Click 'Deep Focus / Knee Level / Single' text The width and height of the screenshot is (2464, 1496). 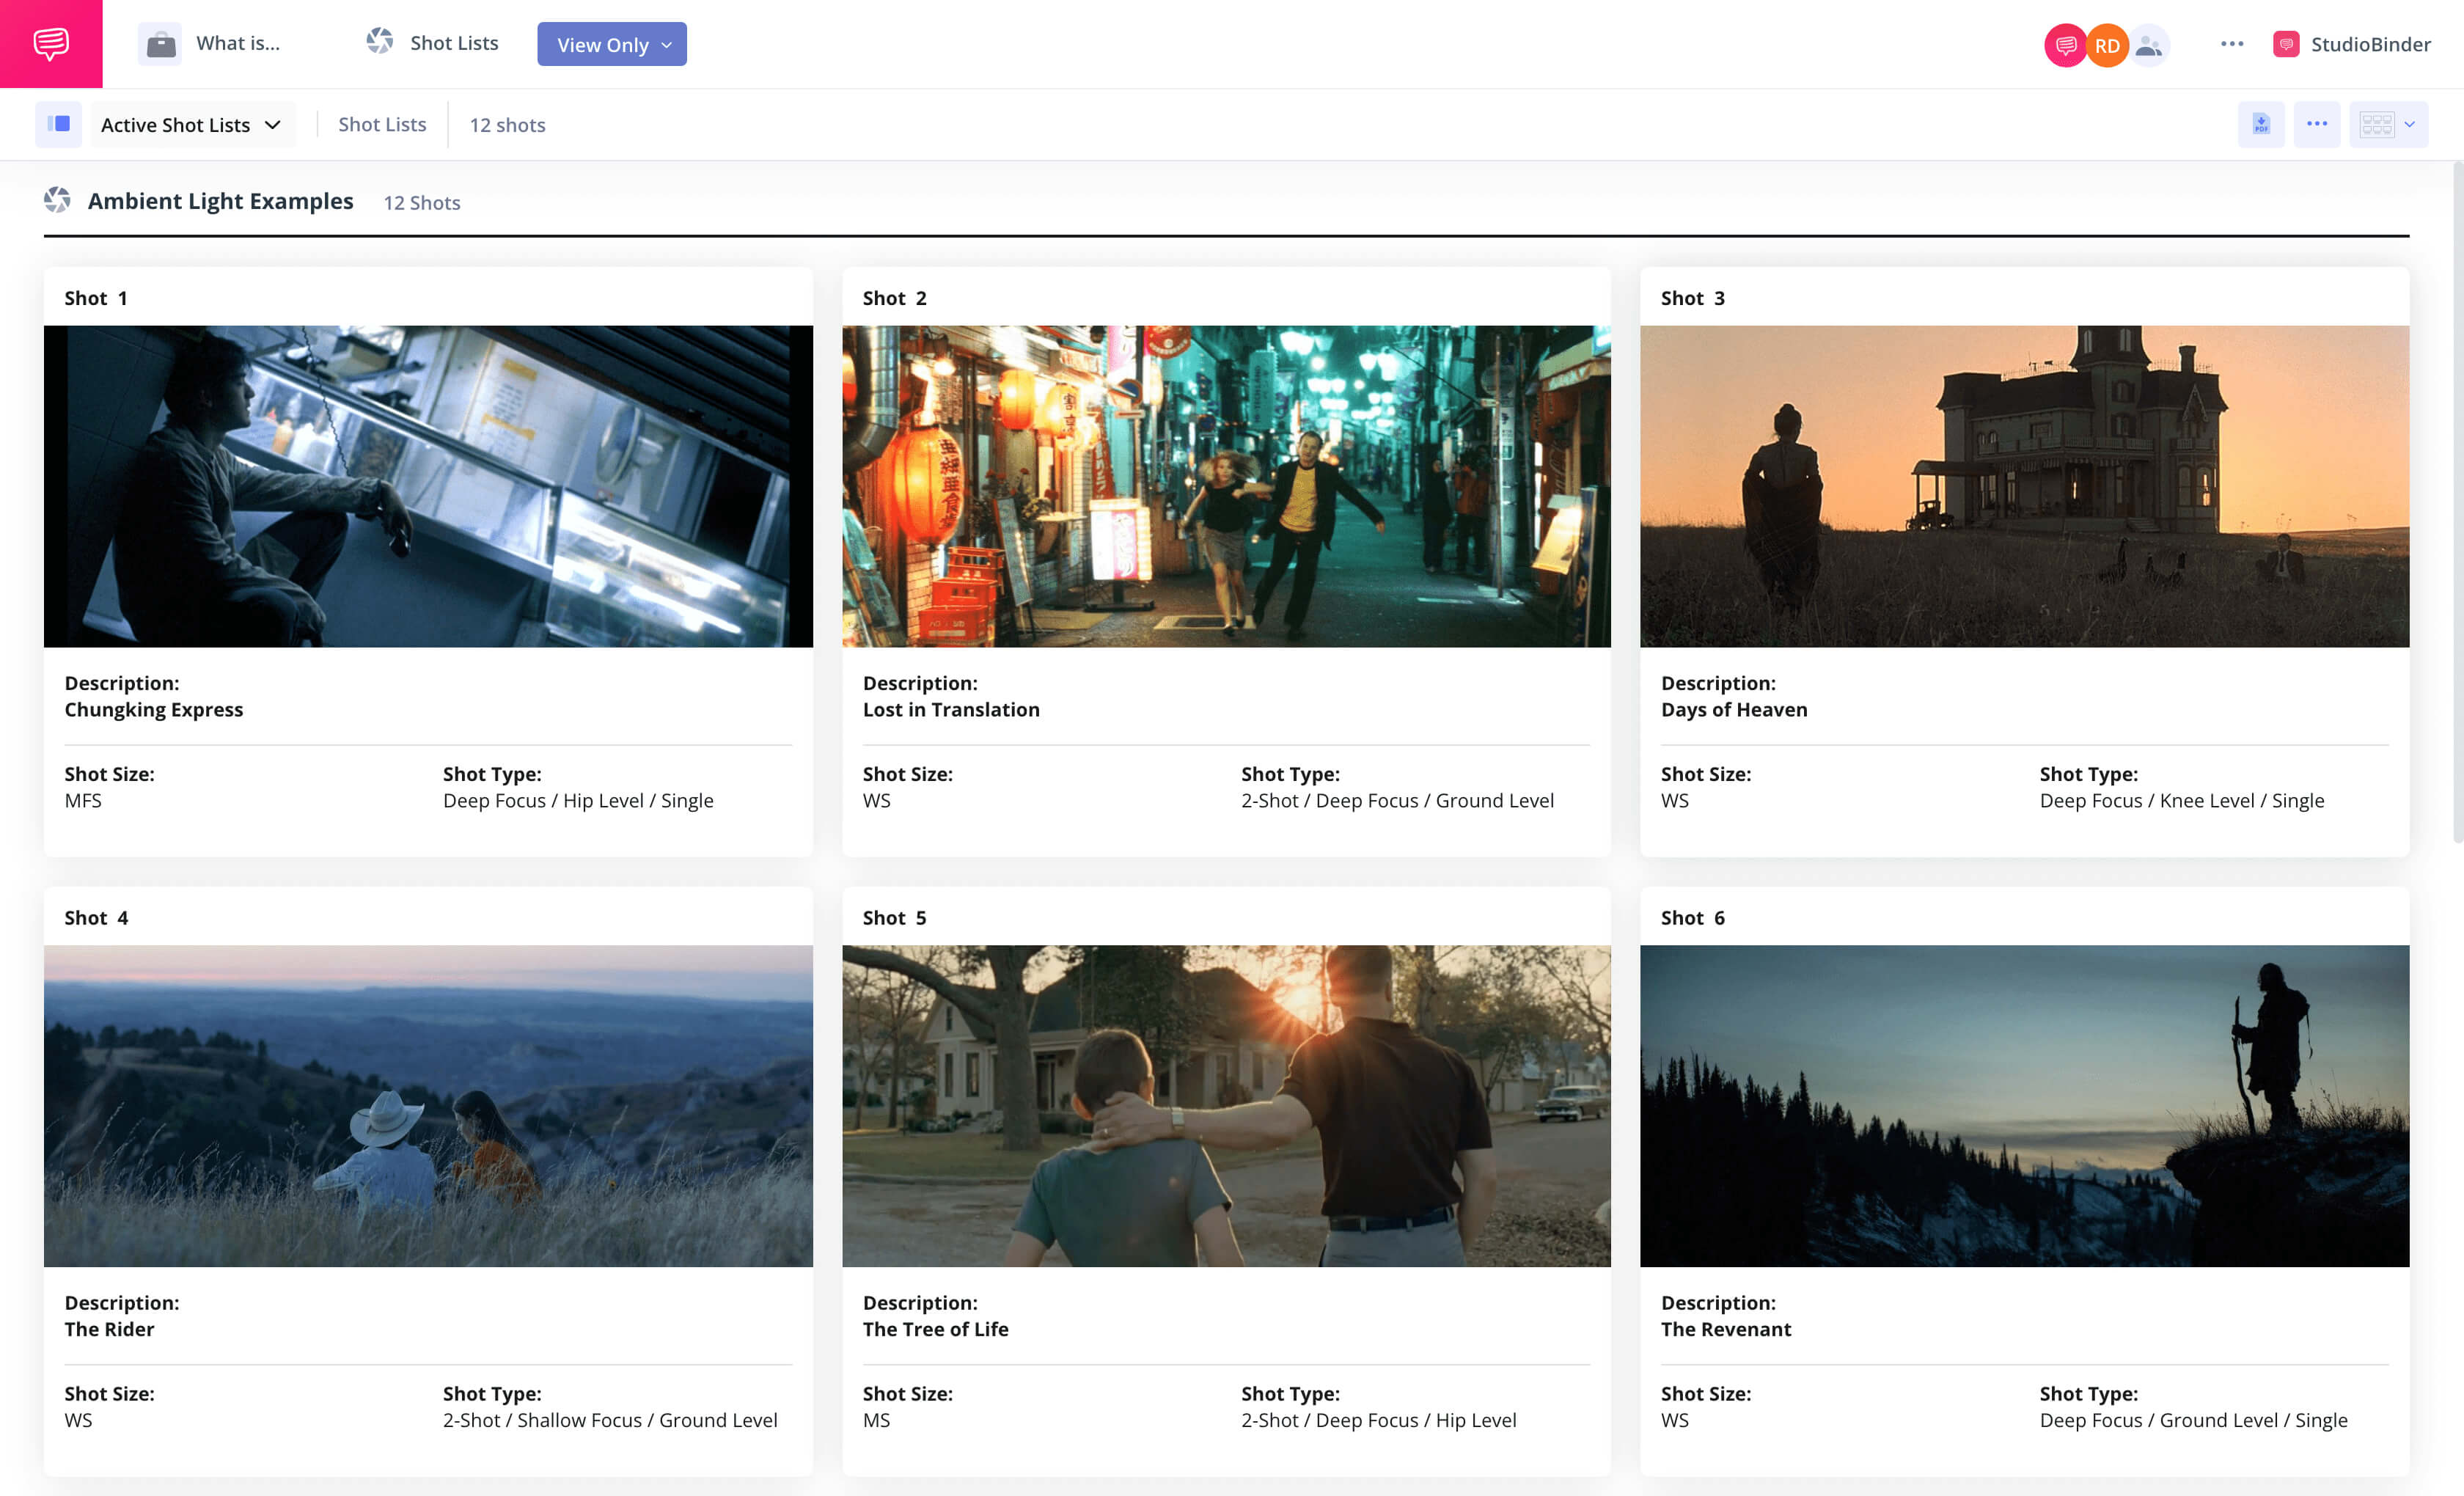(x=2182, y=800)
